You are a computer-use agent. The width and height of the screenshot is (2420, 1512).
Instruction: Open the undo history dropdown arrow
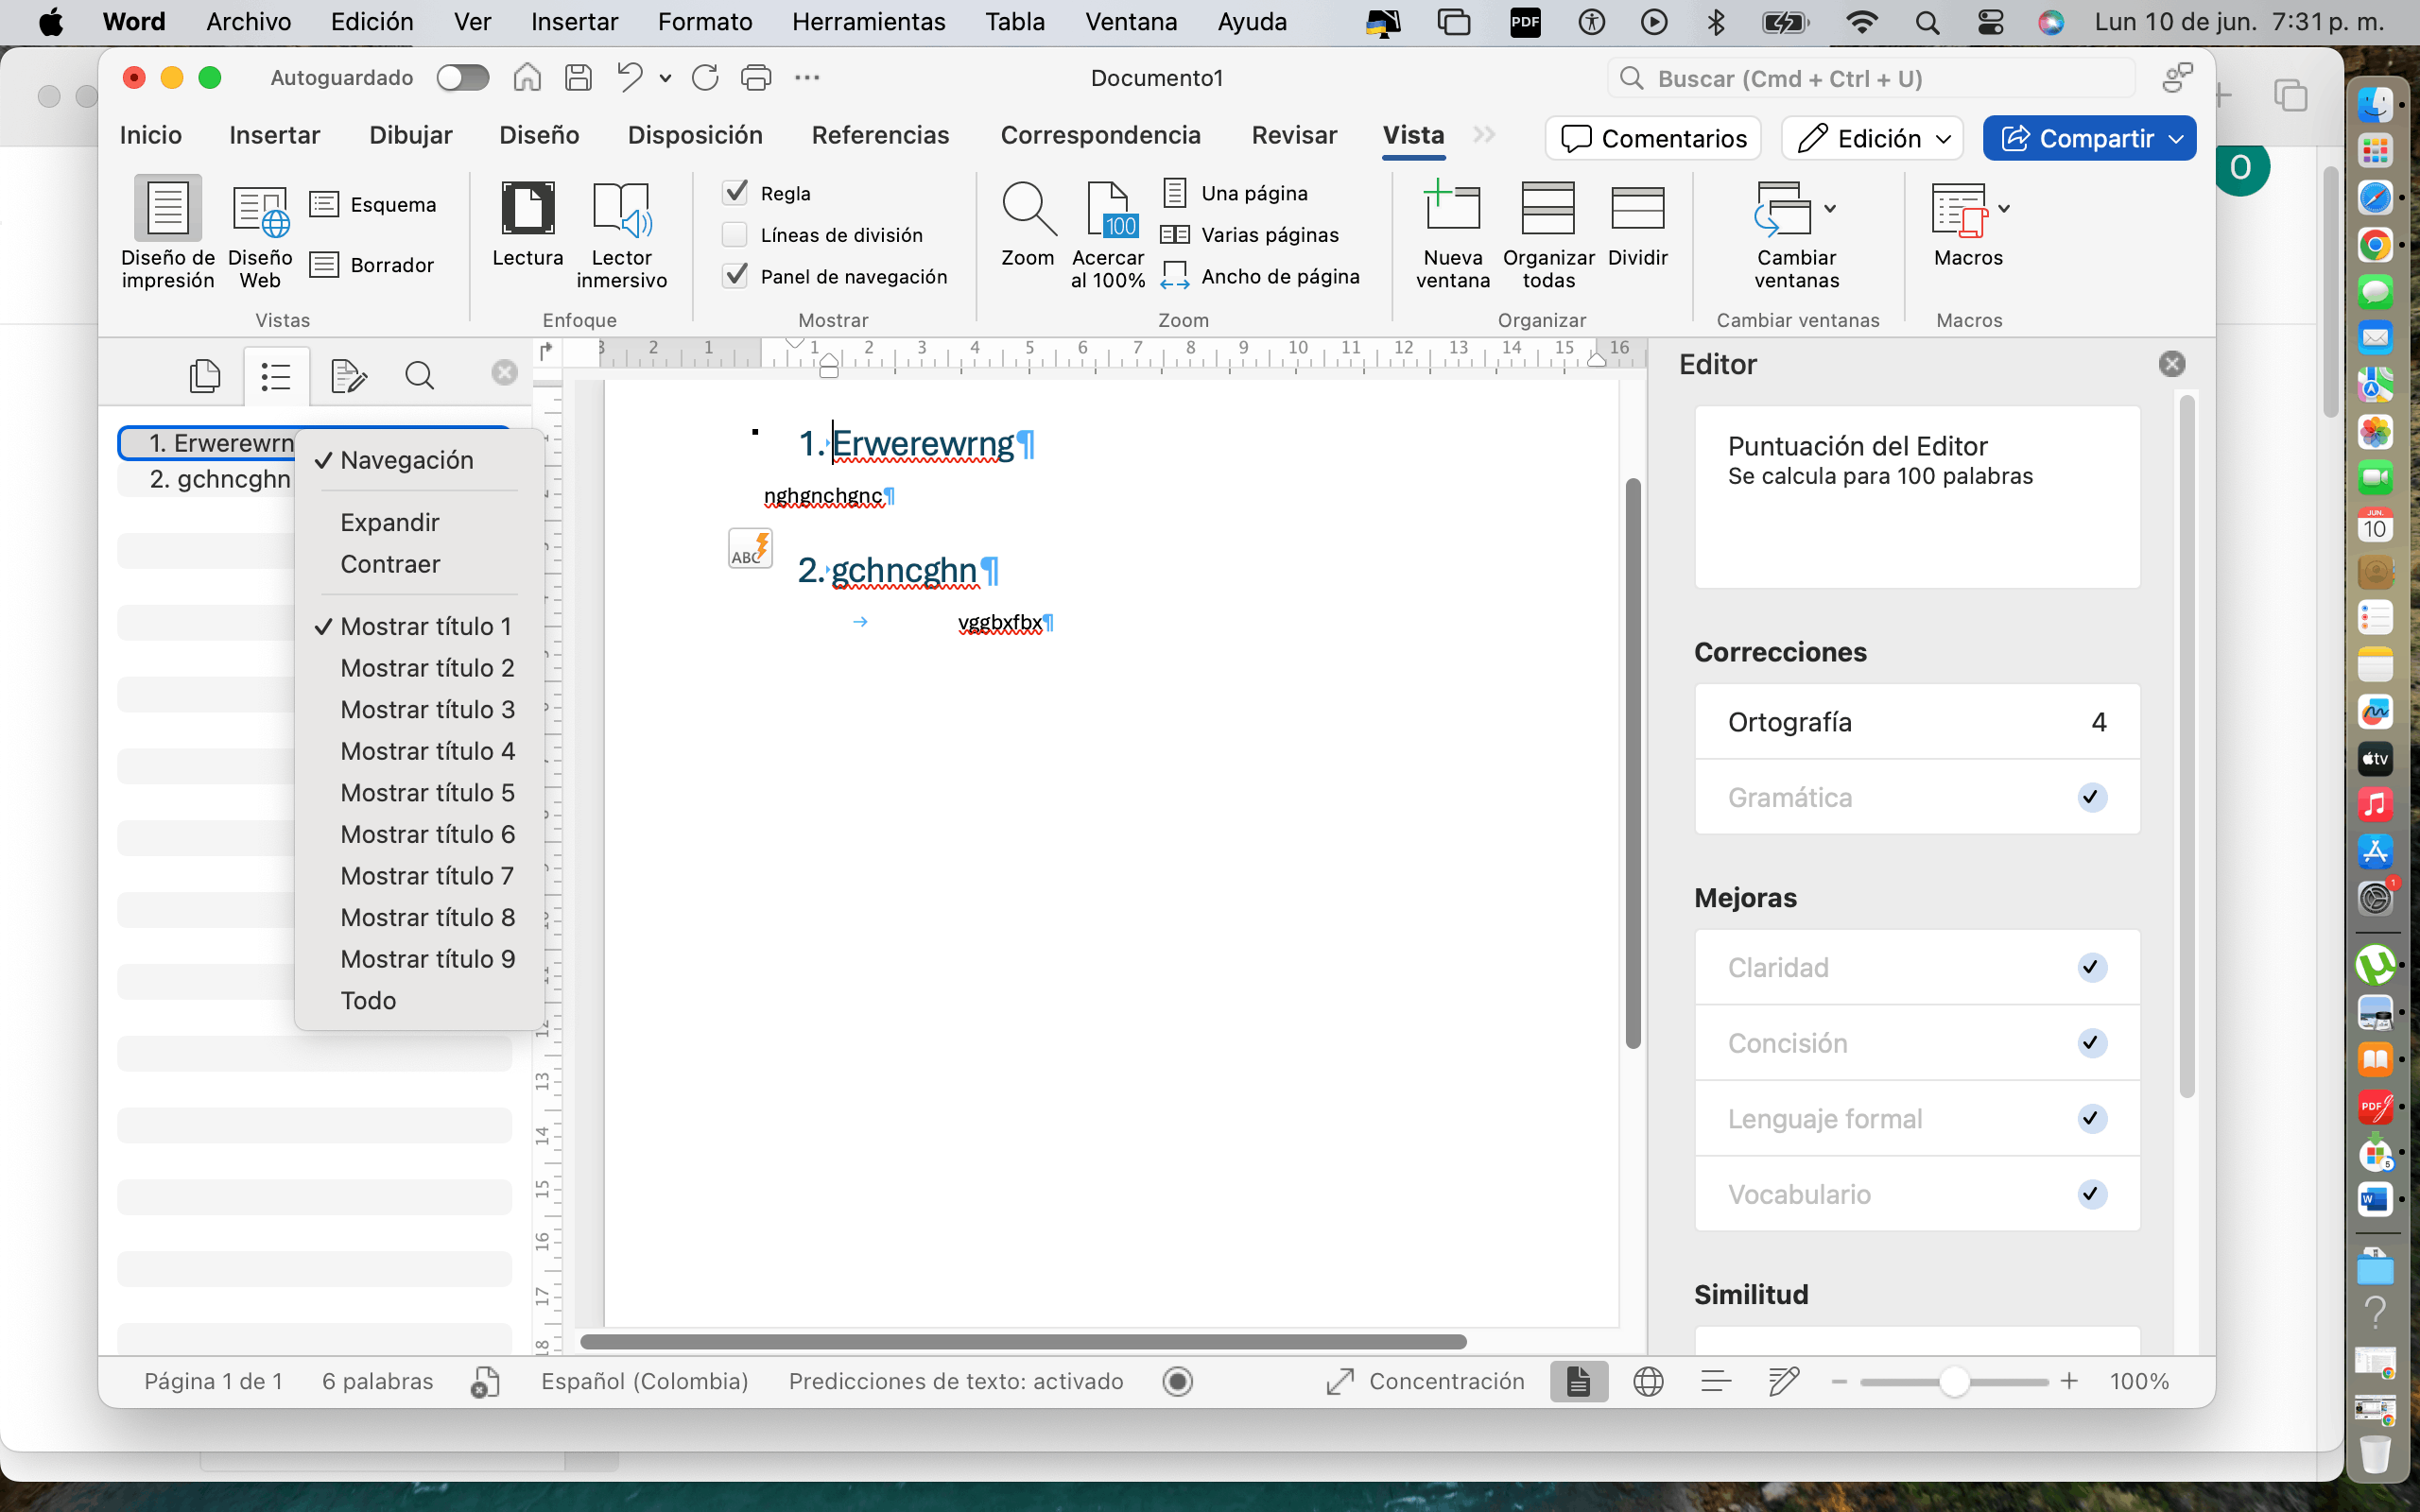coord(665,78)
